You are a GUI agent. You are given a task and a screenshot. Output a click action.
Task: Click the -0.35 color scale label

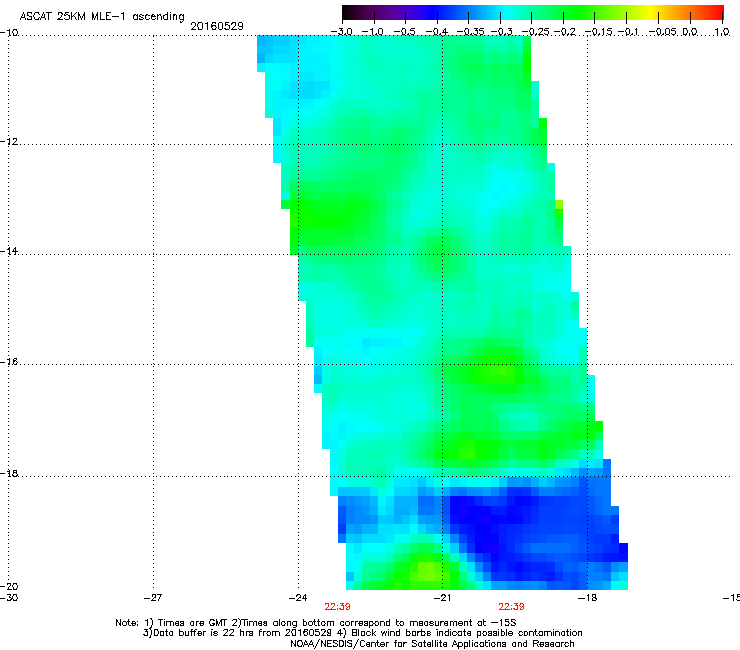[471, 32]
